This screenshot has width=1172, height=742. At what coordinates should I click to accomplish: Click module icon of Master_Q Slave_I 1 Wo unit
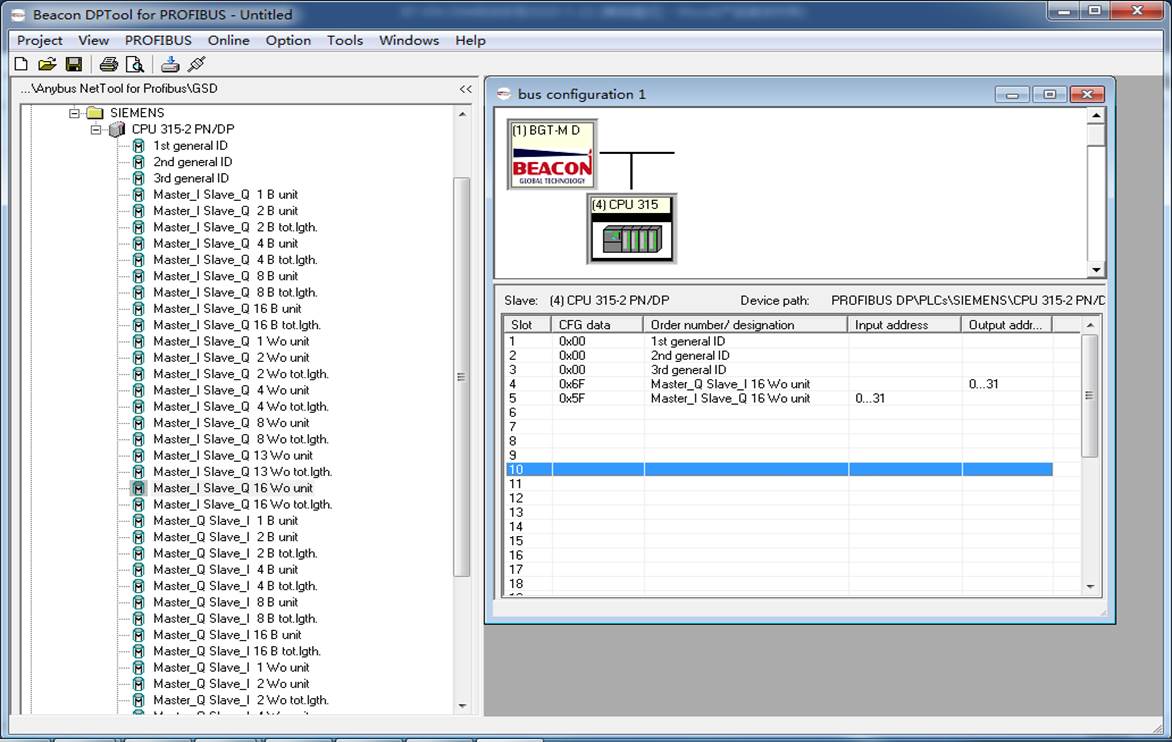pos(138,667)
